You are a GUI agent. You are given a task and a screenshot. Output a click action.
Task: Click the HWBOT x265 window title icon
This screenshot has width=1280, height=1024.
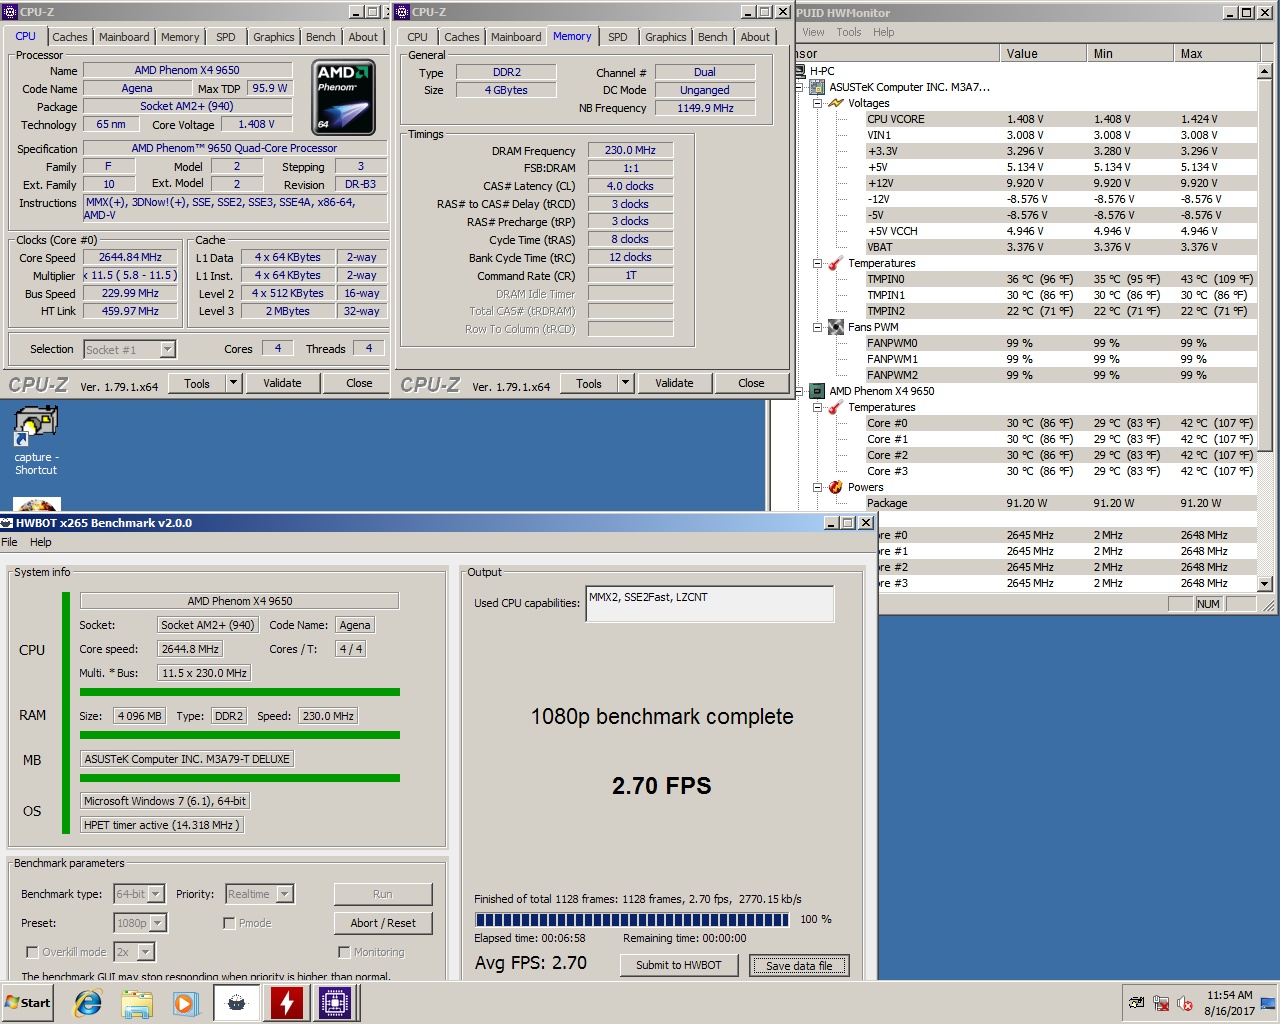point(7,523)
